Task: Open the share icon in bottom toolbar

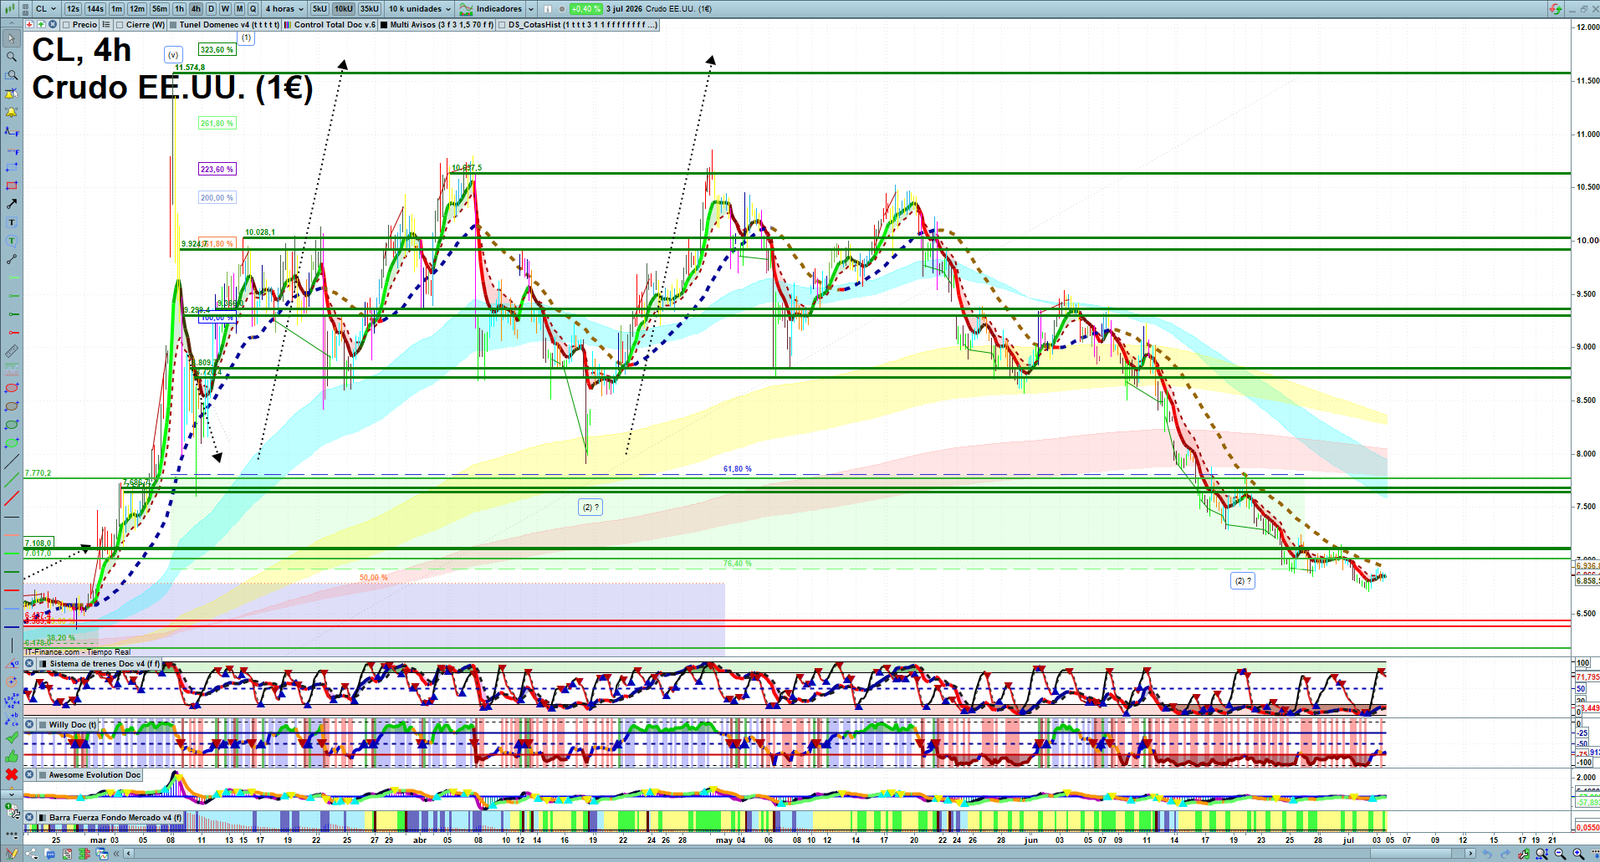Action: (x=32, y=853)
